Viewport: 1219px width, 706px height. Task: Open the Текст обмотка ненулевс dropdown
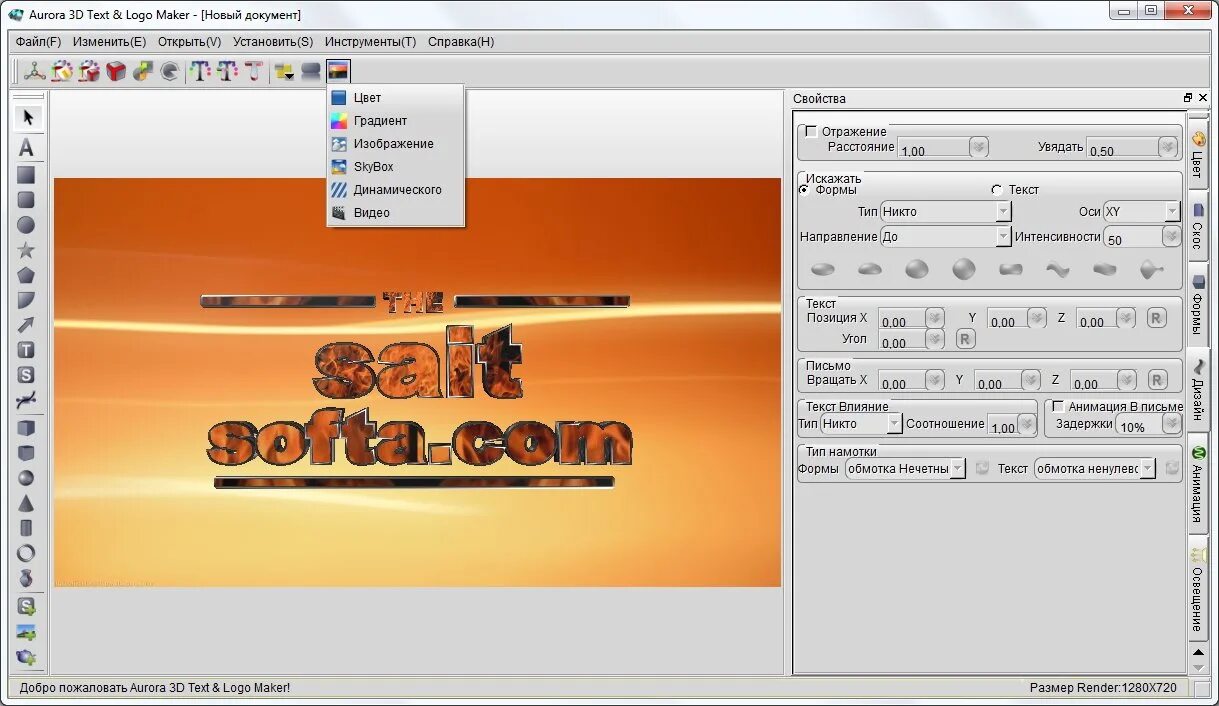click(1095, 468)
